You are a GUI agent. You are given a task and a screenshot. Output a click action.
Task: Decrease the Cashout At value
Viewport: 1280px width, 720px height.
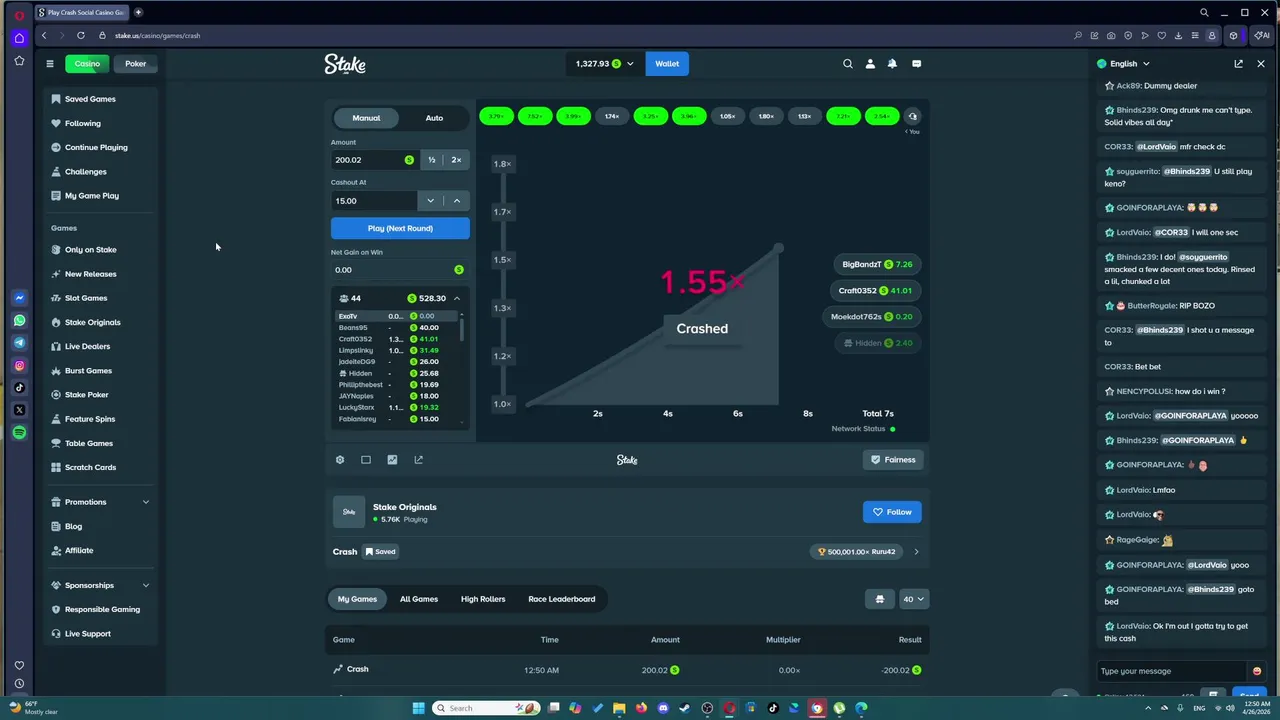click(431, 201)
